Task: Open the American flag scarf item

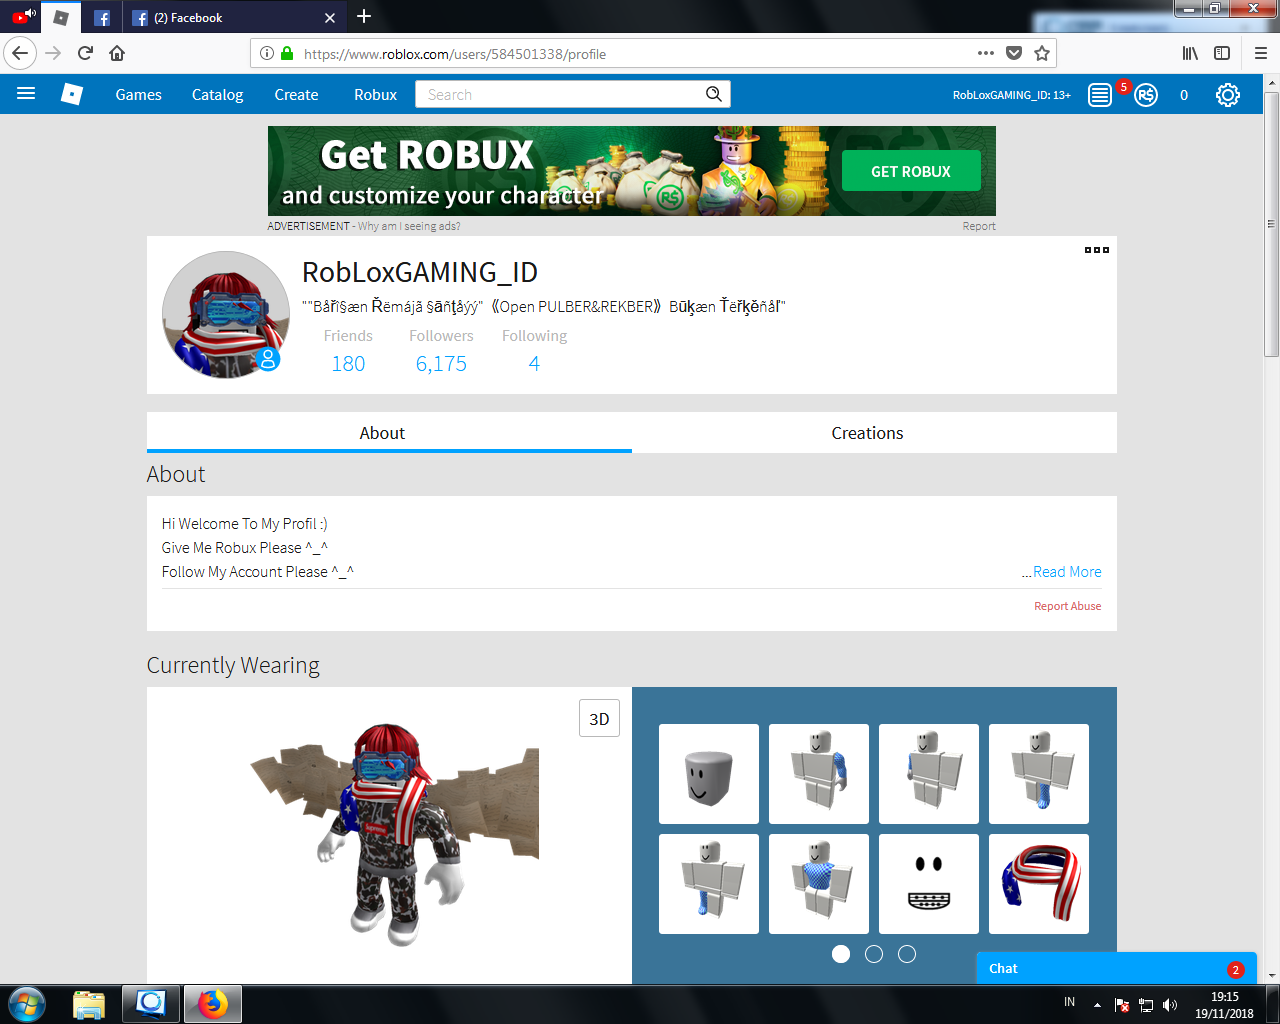Action: point(1039,884)
